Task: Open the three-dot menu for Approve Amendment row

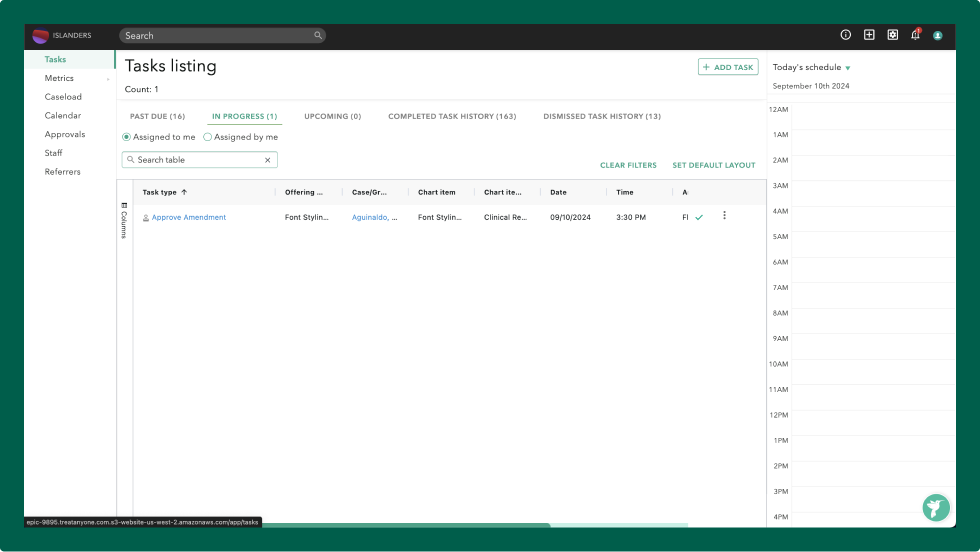Action: point(724,216)
